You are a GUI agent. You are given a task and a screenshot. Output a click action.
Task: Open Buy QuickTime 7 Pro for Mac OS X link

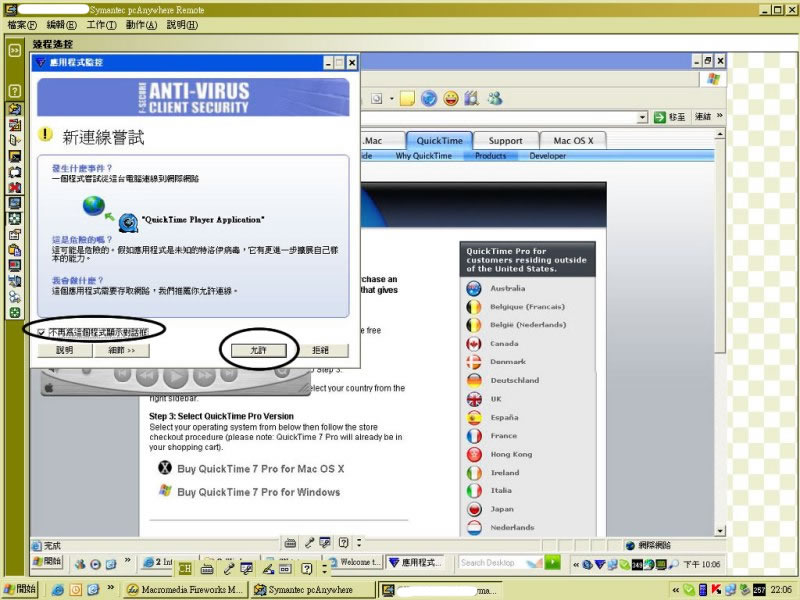pos(260,468)
